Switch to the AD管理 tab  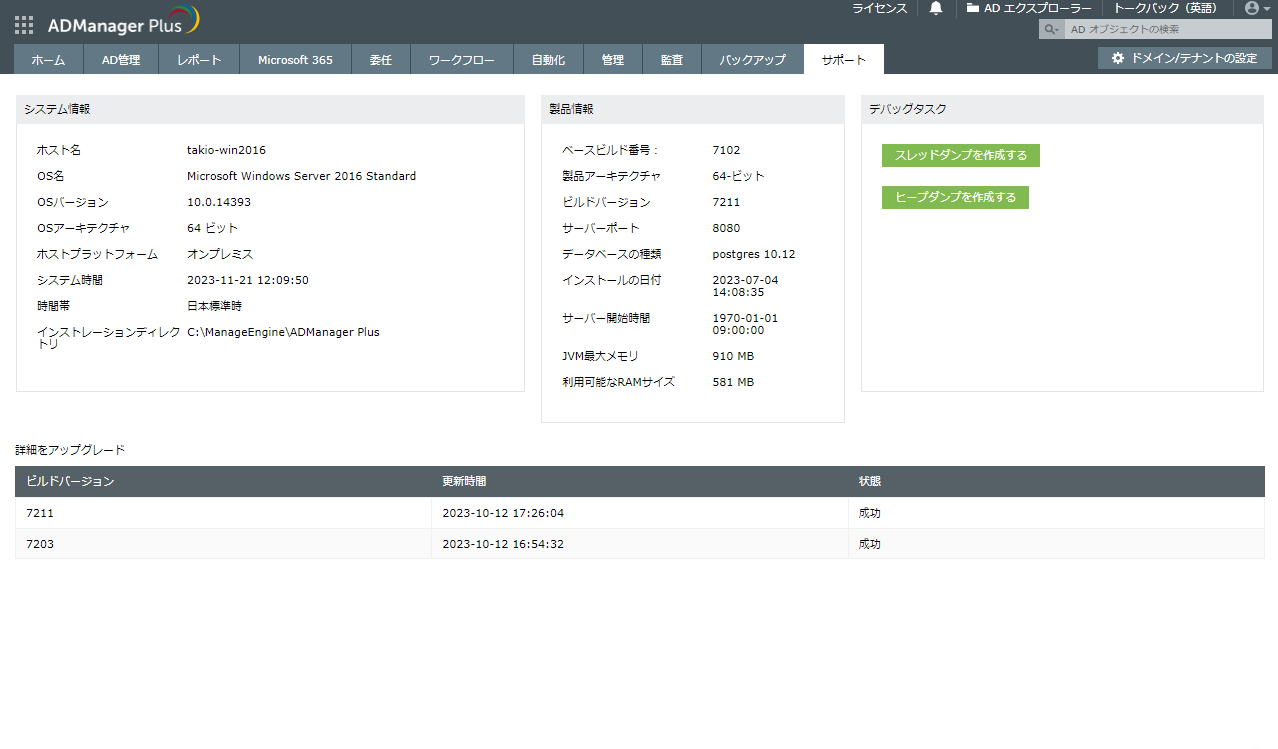pos(121,60)
